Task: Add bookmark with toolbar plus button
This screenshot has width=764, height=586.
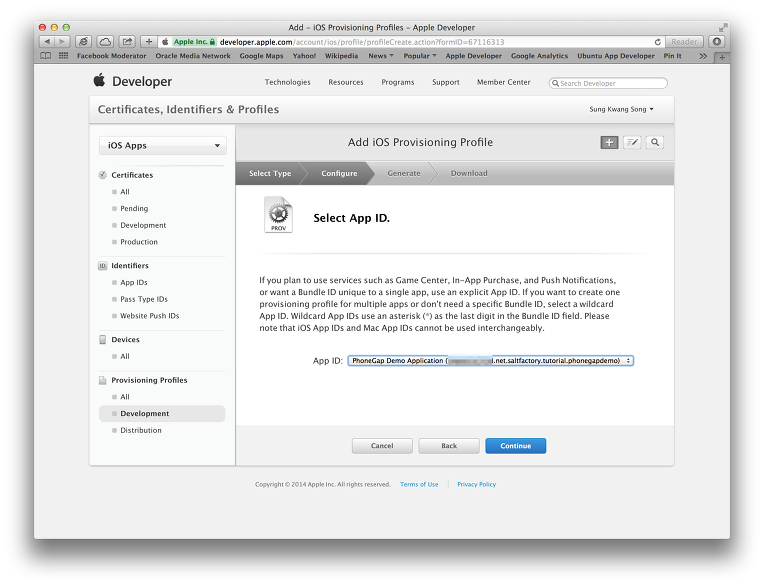Action: pos(149,42)
